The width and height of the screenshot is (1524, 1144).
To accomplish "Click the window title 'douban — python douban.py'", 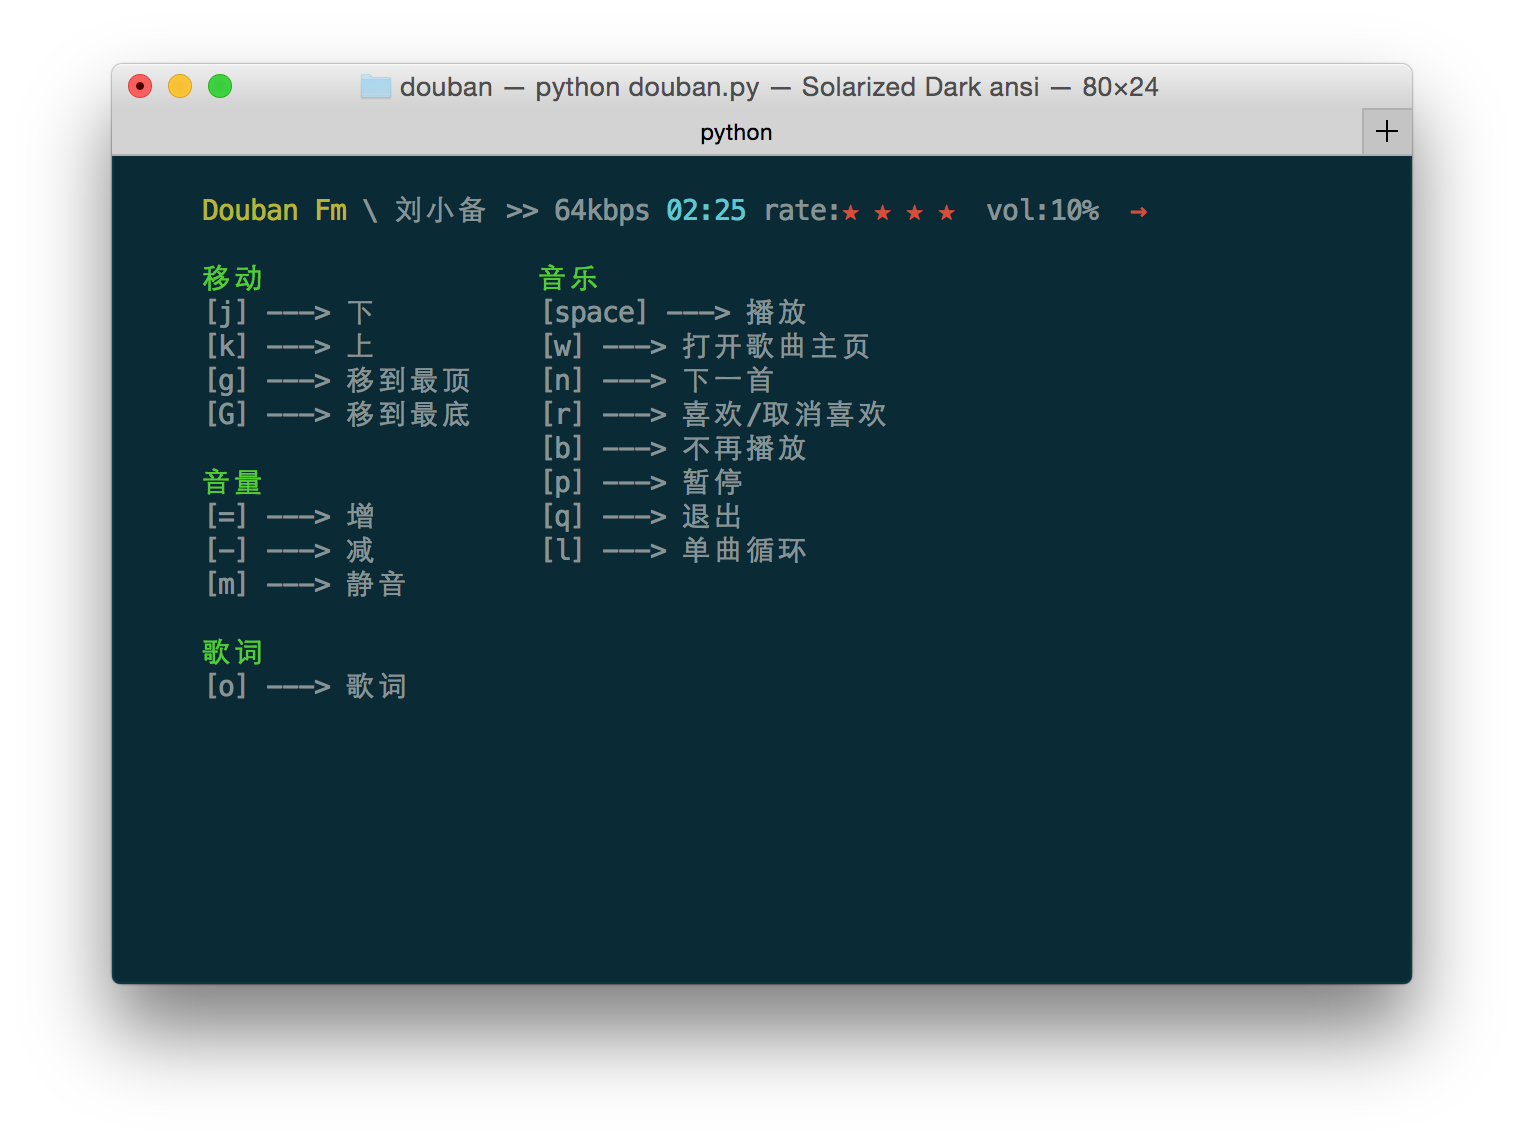I will [x=580, y=87].
